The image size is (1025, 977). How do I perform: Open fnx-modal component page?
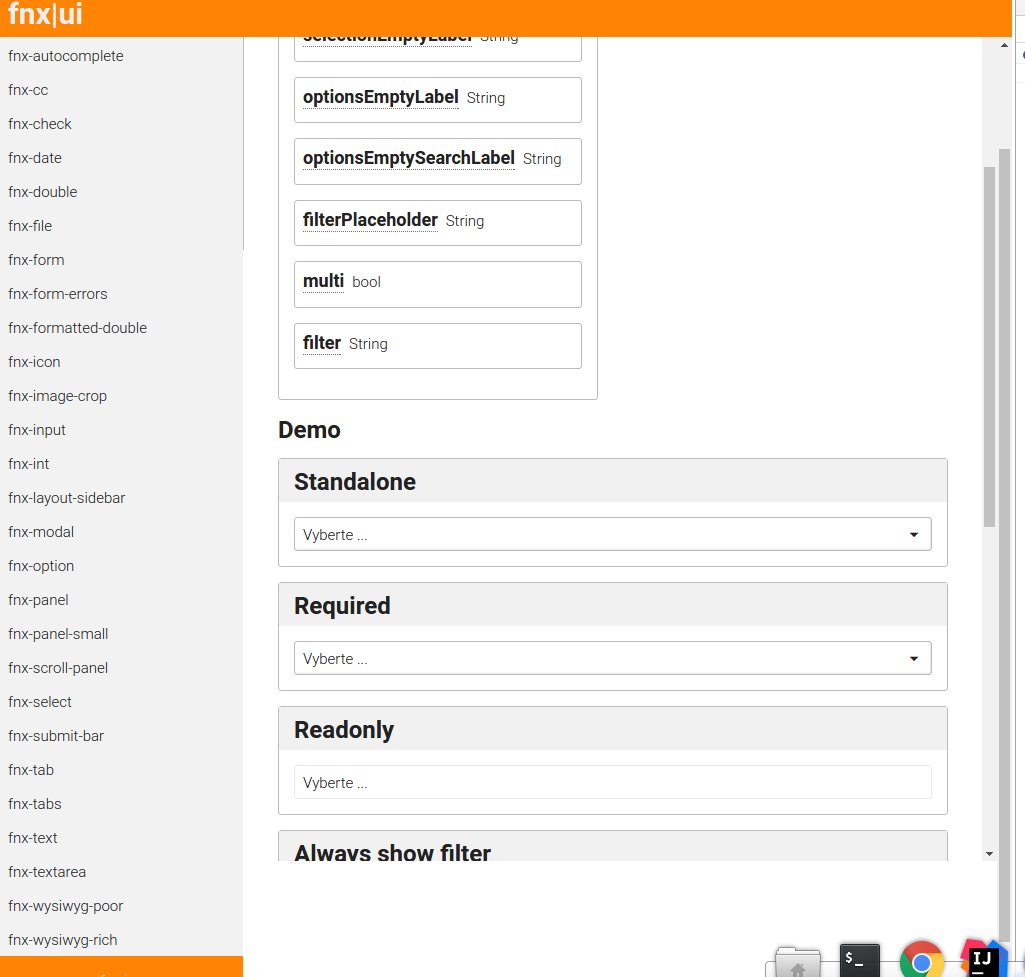click(41, 531)
